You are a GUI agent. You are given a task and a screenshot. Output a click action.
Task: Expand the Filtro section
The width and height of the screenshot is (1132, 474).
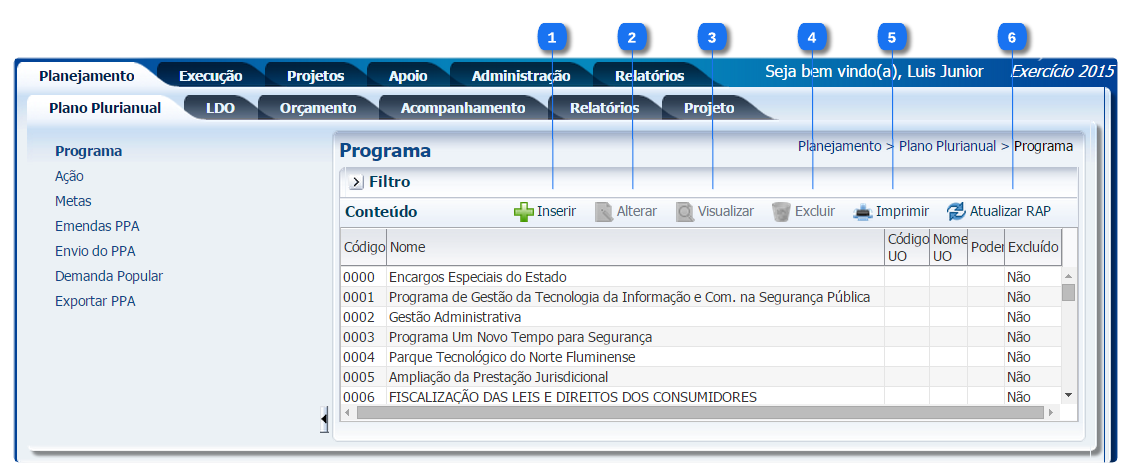coord(356,182)
